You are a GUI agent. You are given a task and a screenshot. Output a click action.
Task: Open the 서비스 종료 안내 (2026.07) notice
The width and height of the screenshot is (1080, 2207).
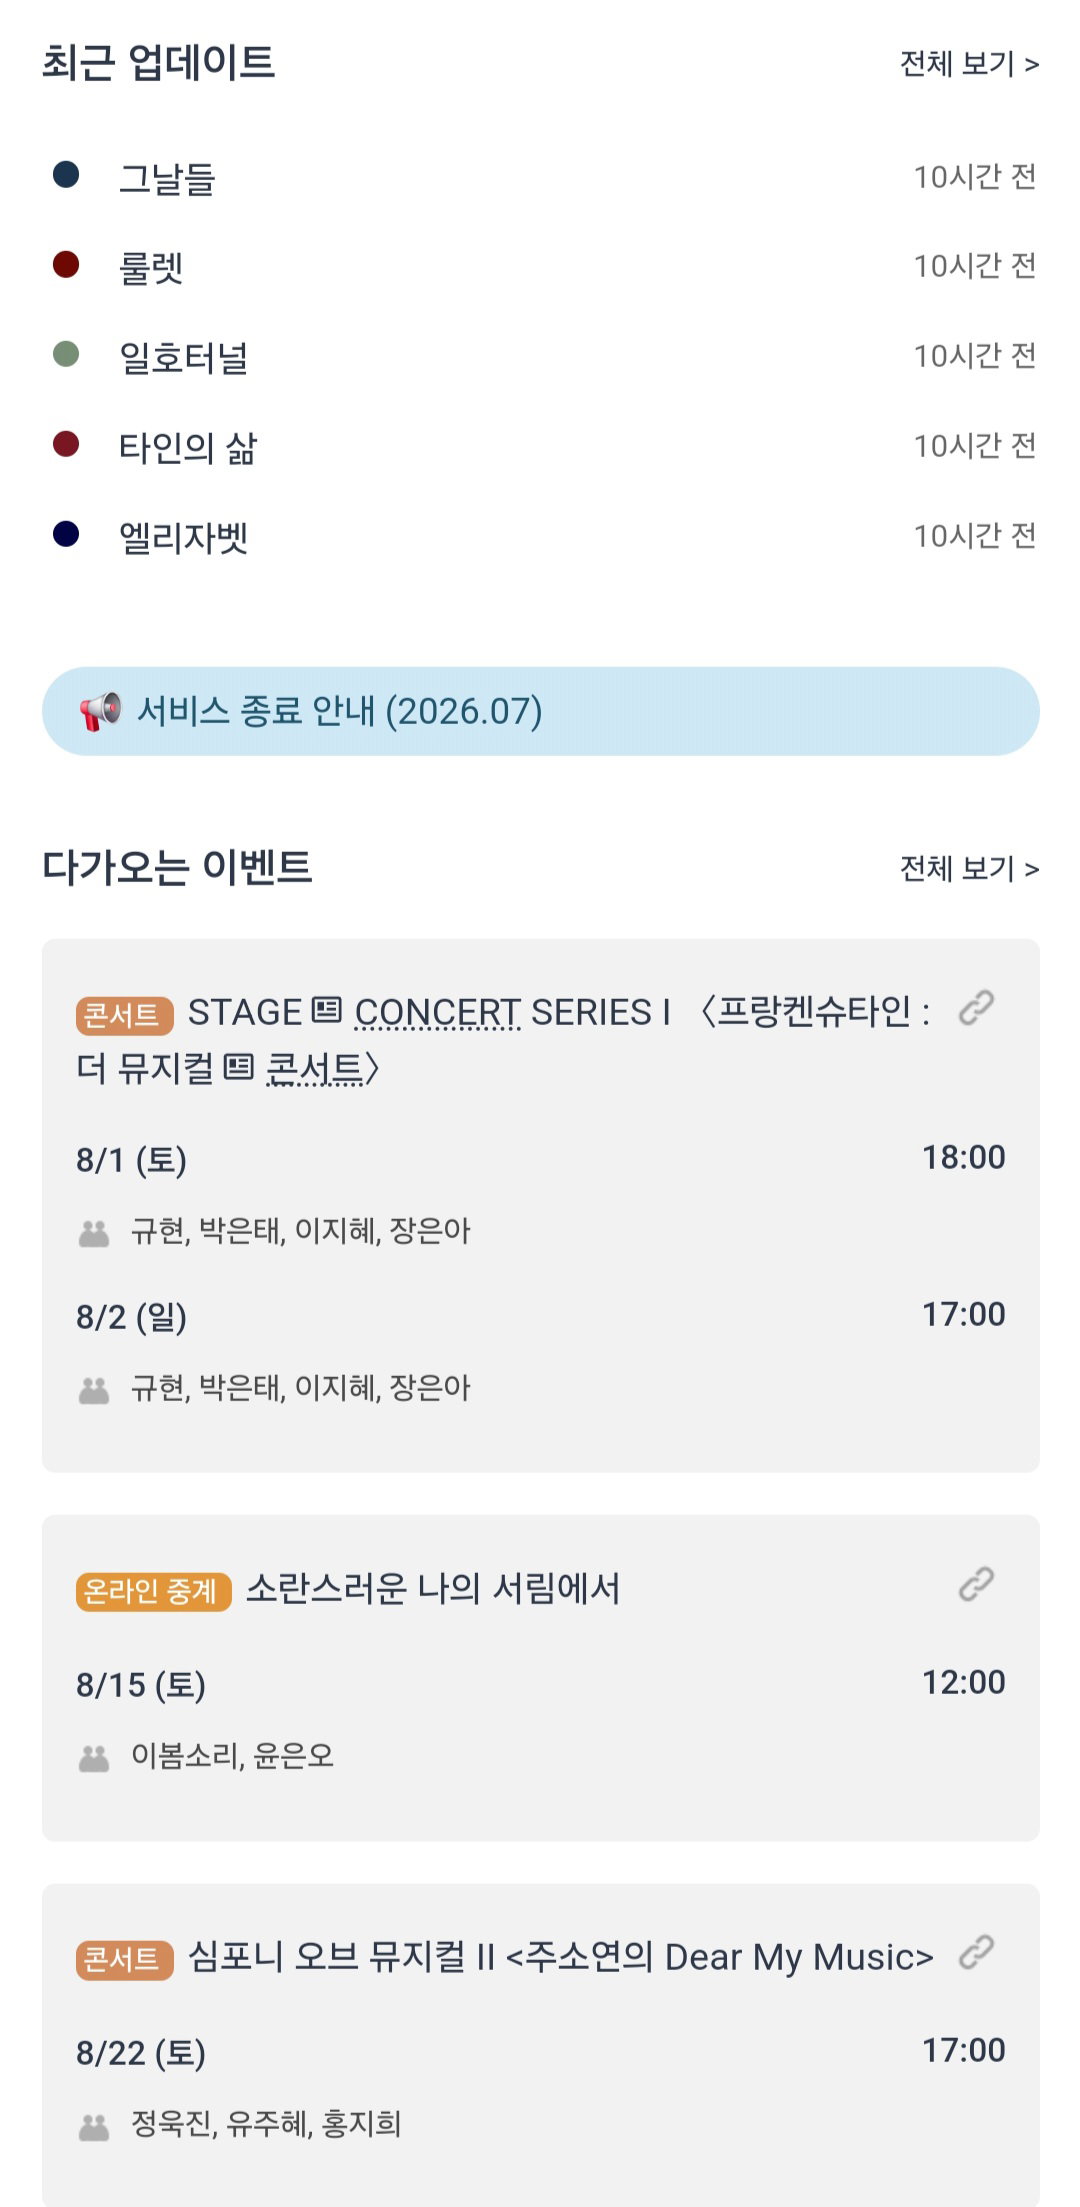tap(540, 711)
